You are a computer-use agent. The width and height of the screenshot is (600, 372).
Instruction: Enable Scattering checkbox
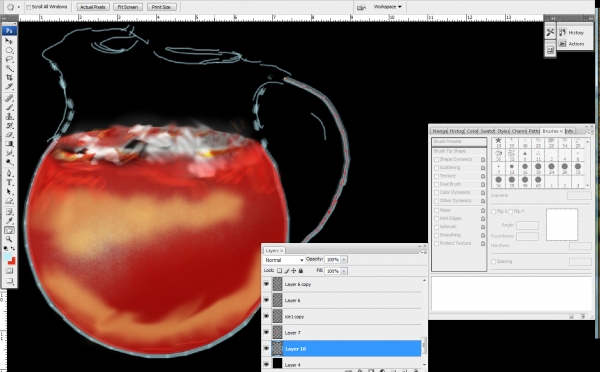point(436,168)
